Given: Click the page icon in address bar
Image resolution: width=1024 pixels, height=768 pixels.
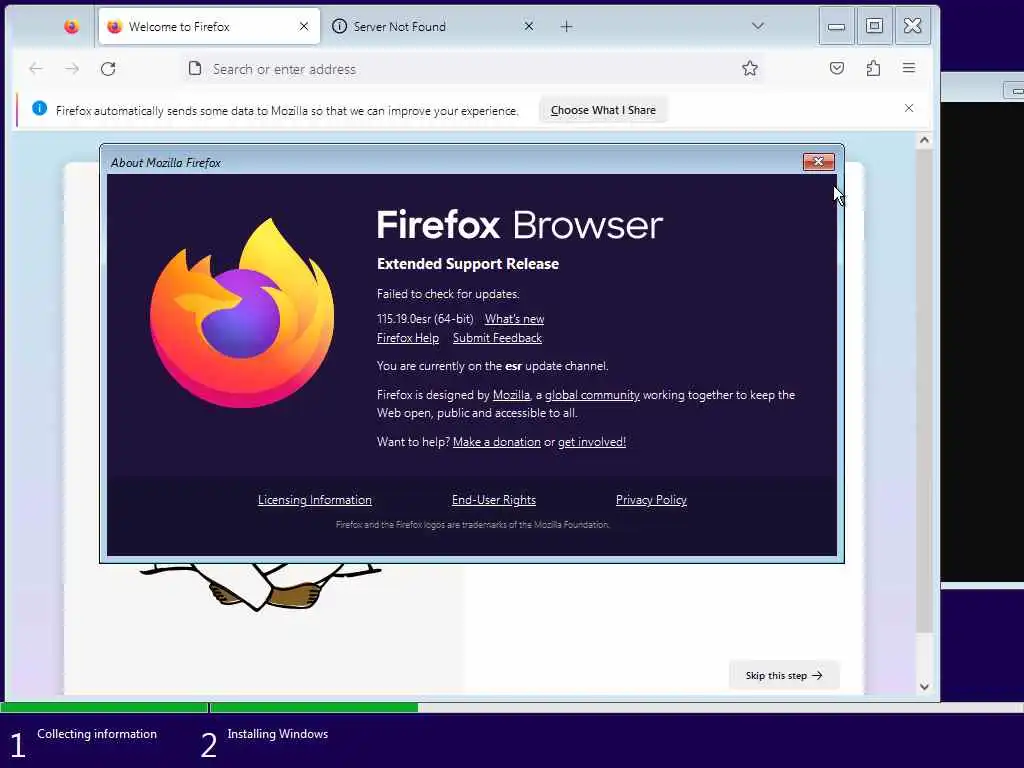Looking at the screenshot, I should tap(195, 68).
